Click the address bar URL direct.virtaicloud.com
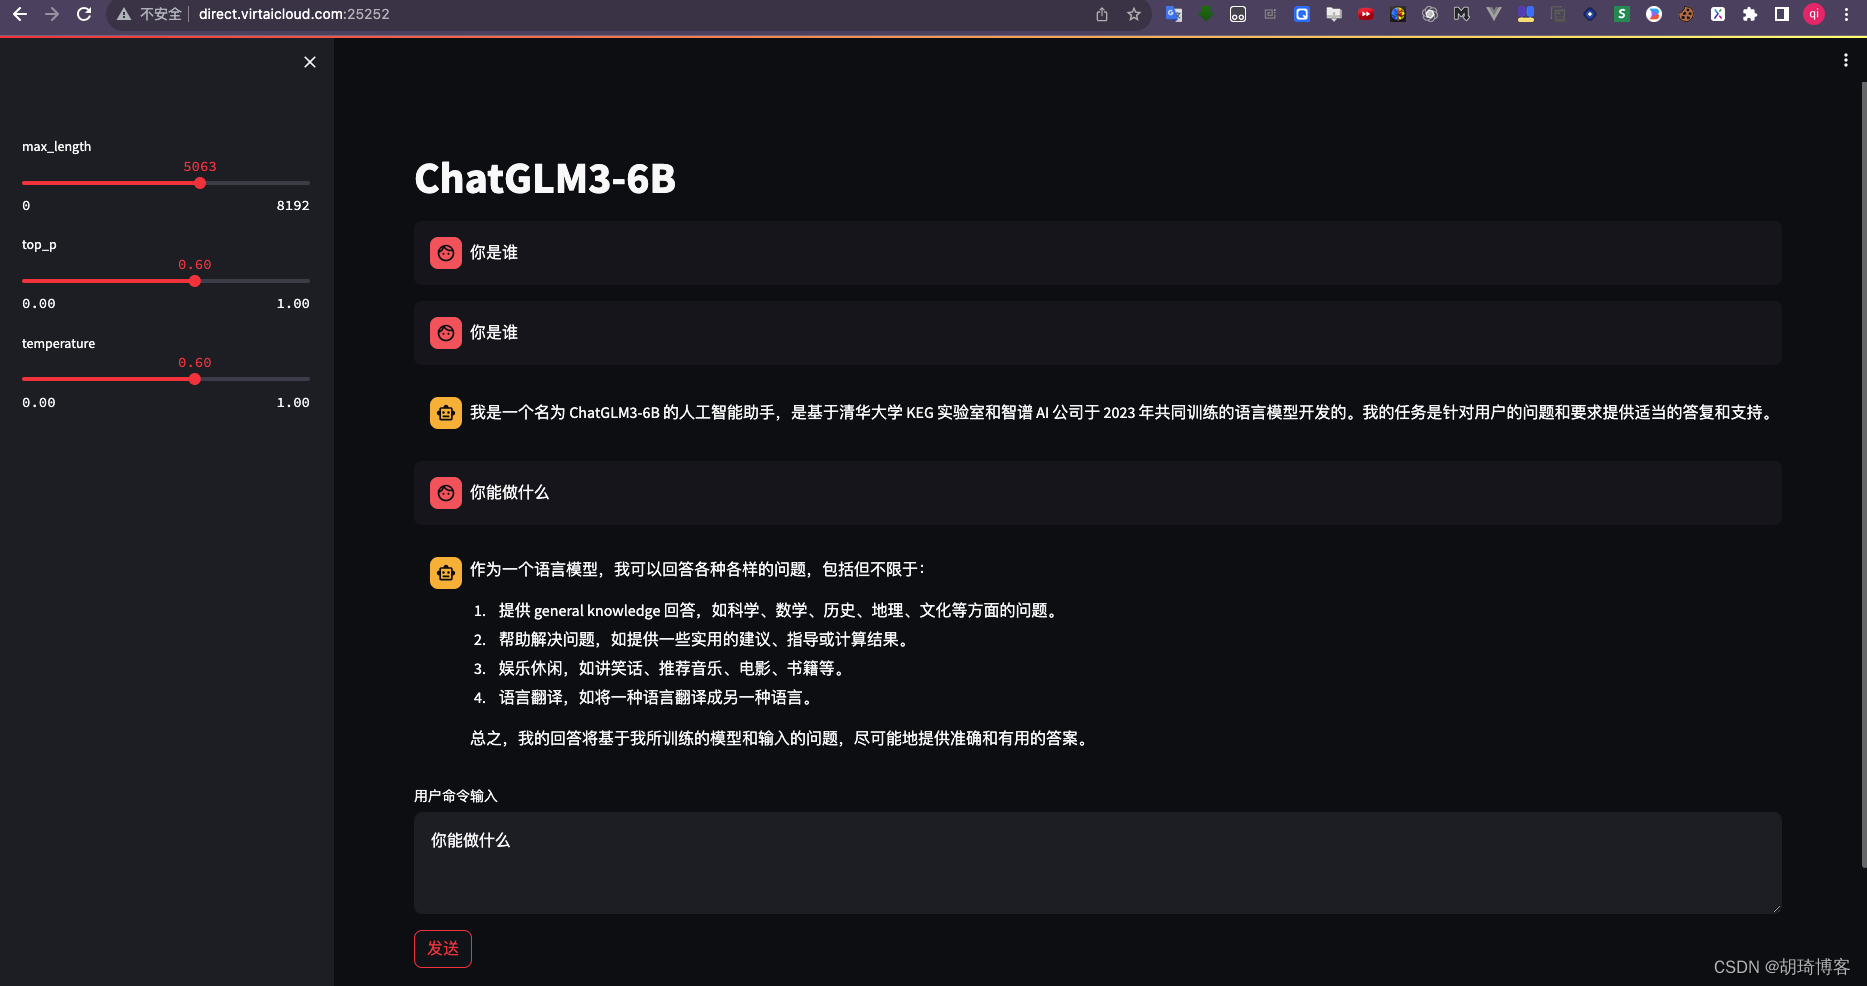Screen dimensions: 1867x986 (294, 14)
